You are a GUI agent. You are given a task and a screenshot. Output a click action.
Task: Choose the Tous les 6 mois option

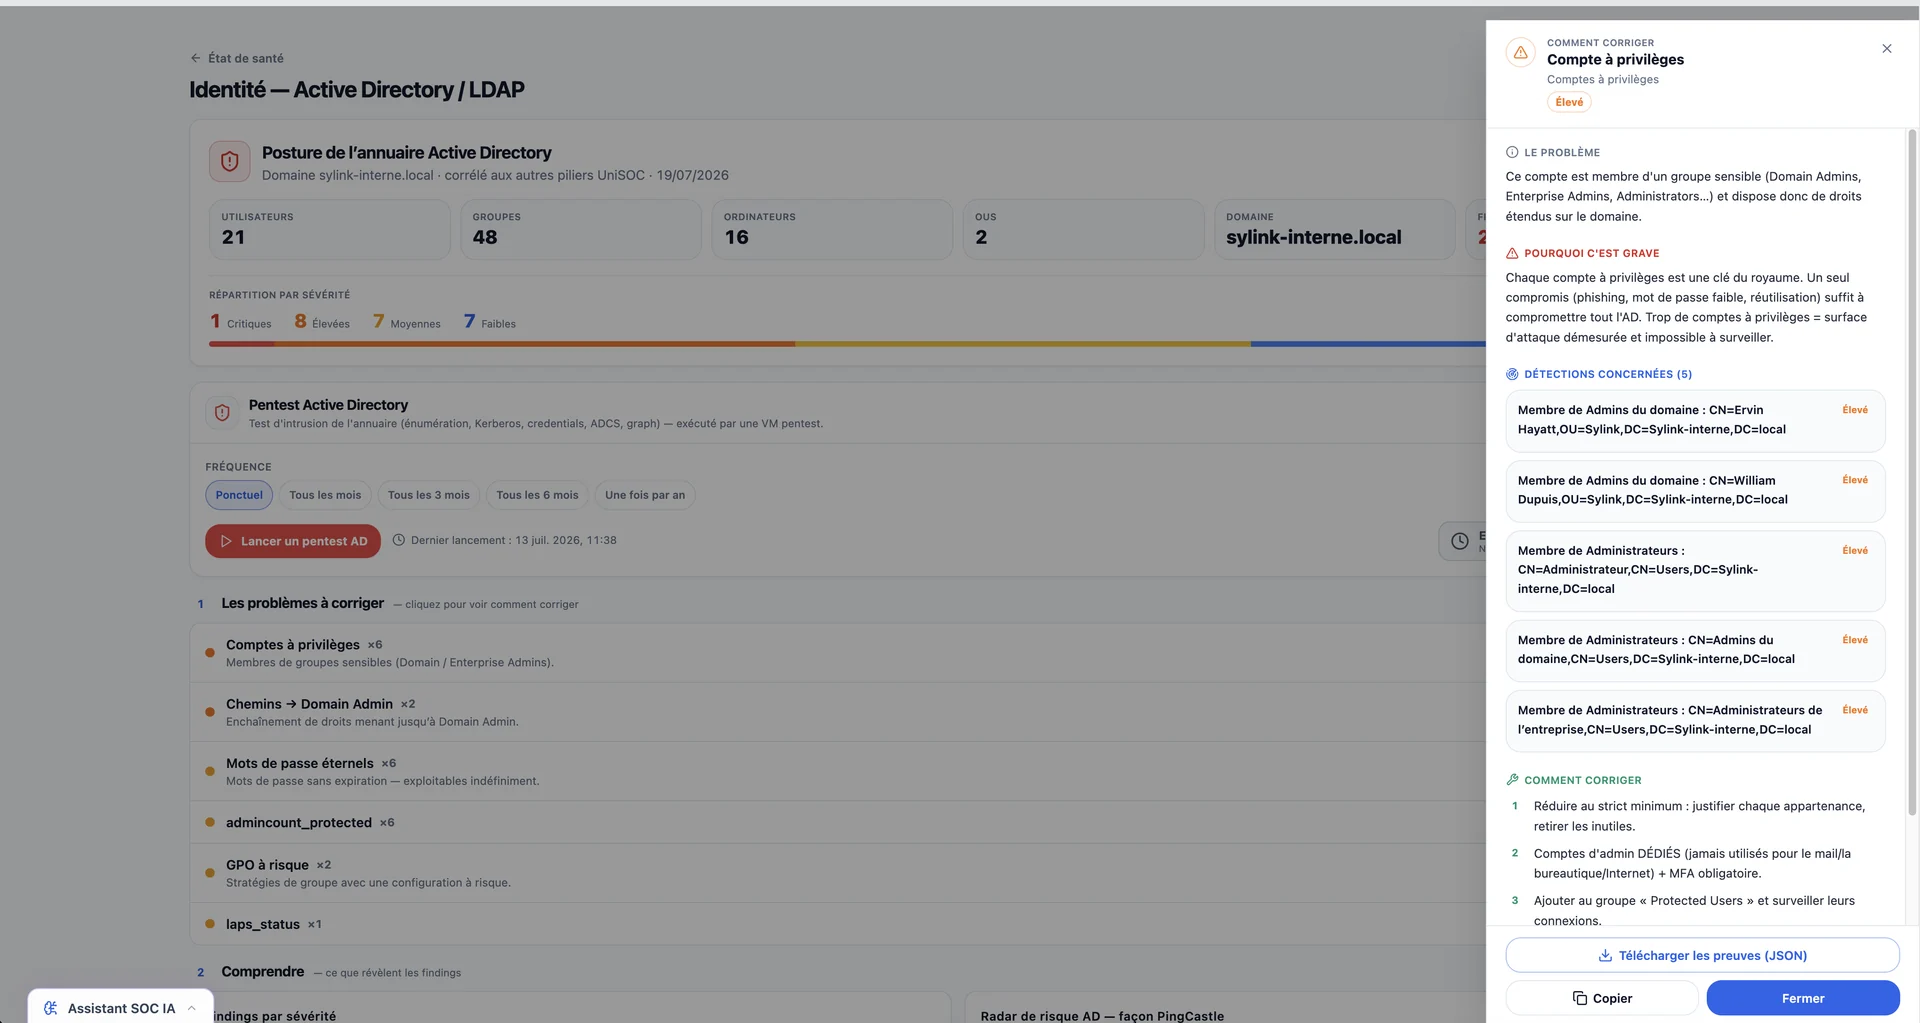[x=537, y=495]
